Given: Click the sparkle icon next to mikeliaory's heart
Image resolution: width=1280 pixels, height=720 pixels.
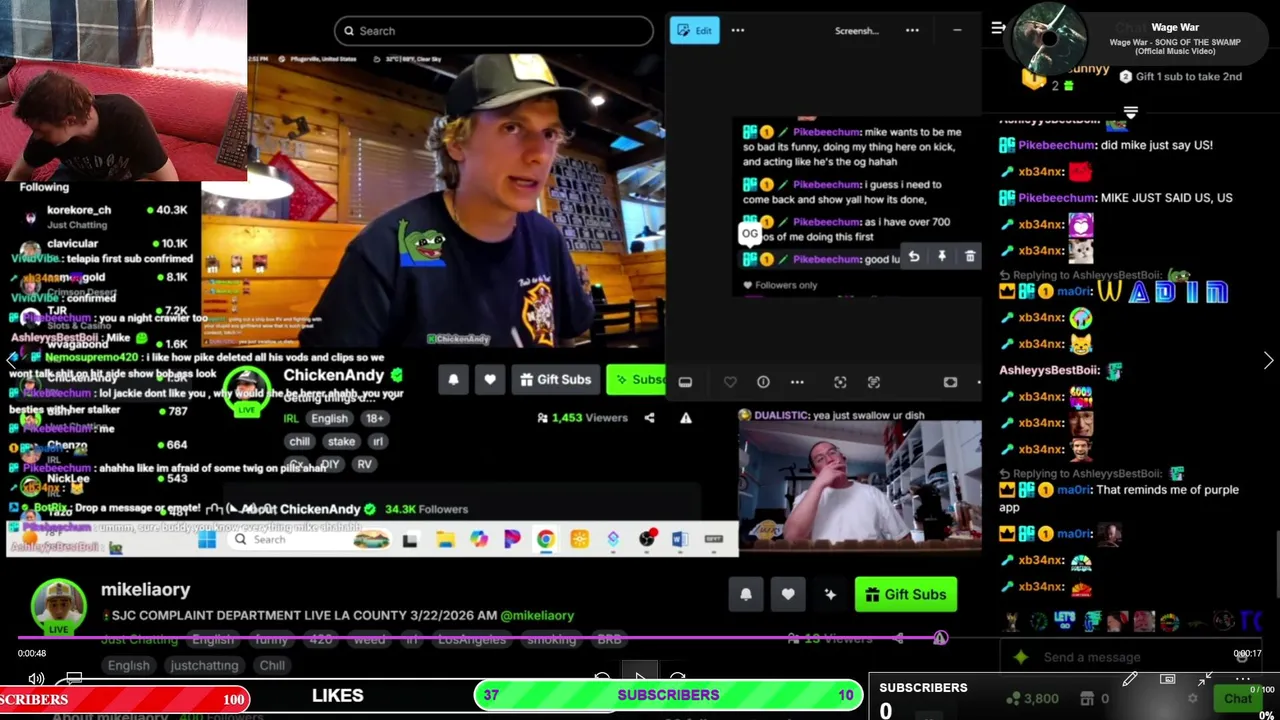Looking at the screenshot, I should pyautogui.click(x=830, y=594).
